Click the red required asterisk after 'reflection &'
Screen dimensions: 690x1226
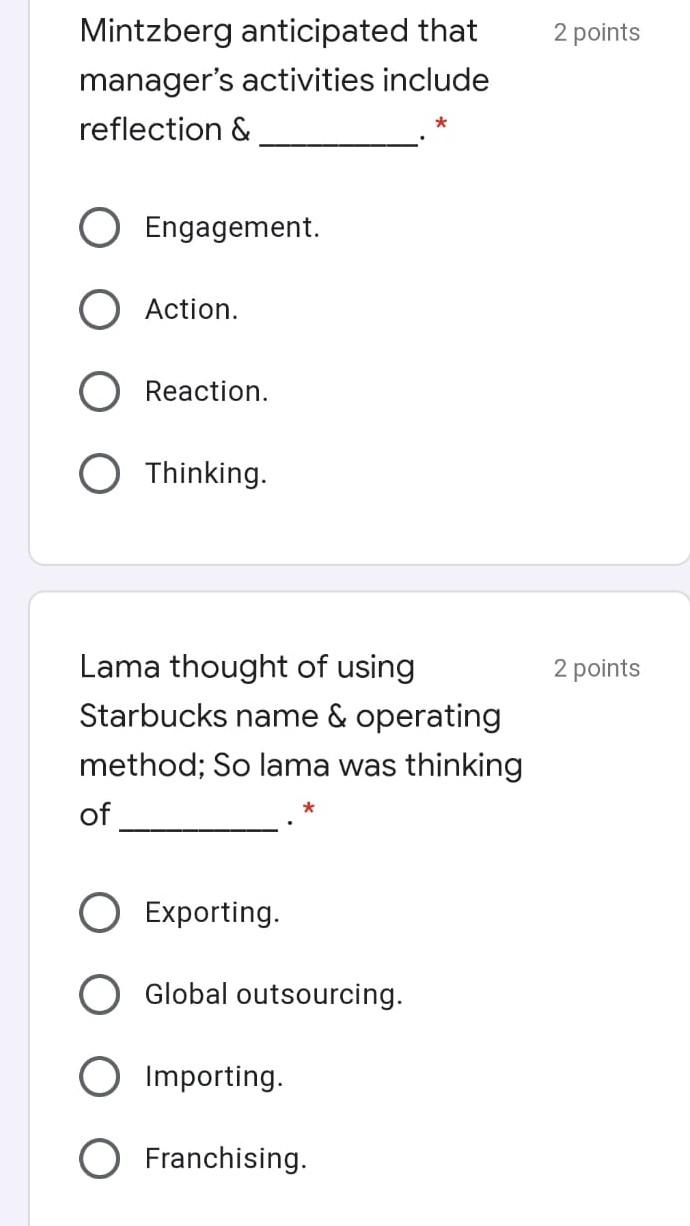click(x=443, y=125)
